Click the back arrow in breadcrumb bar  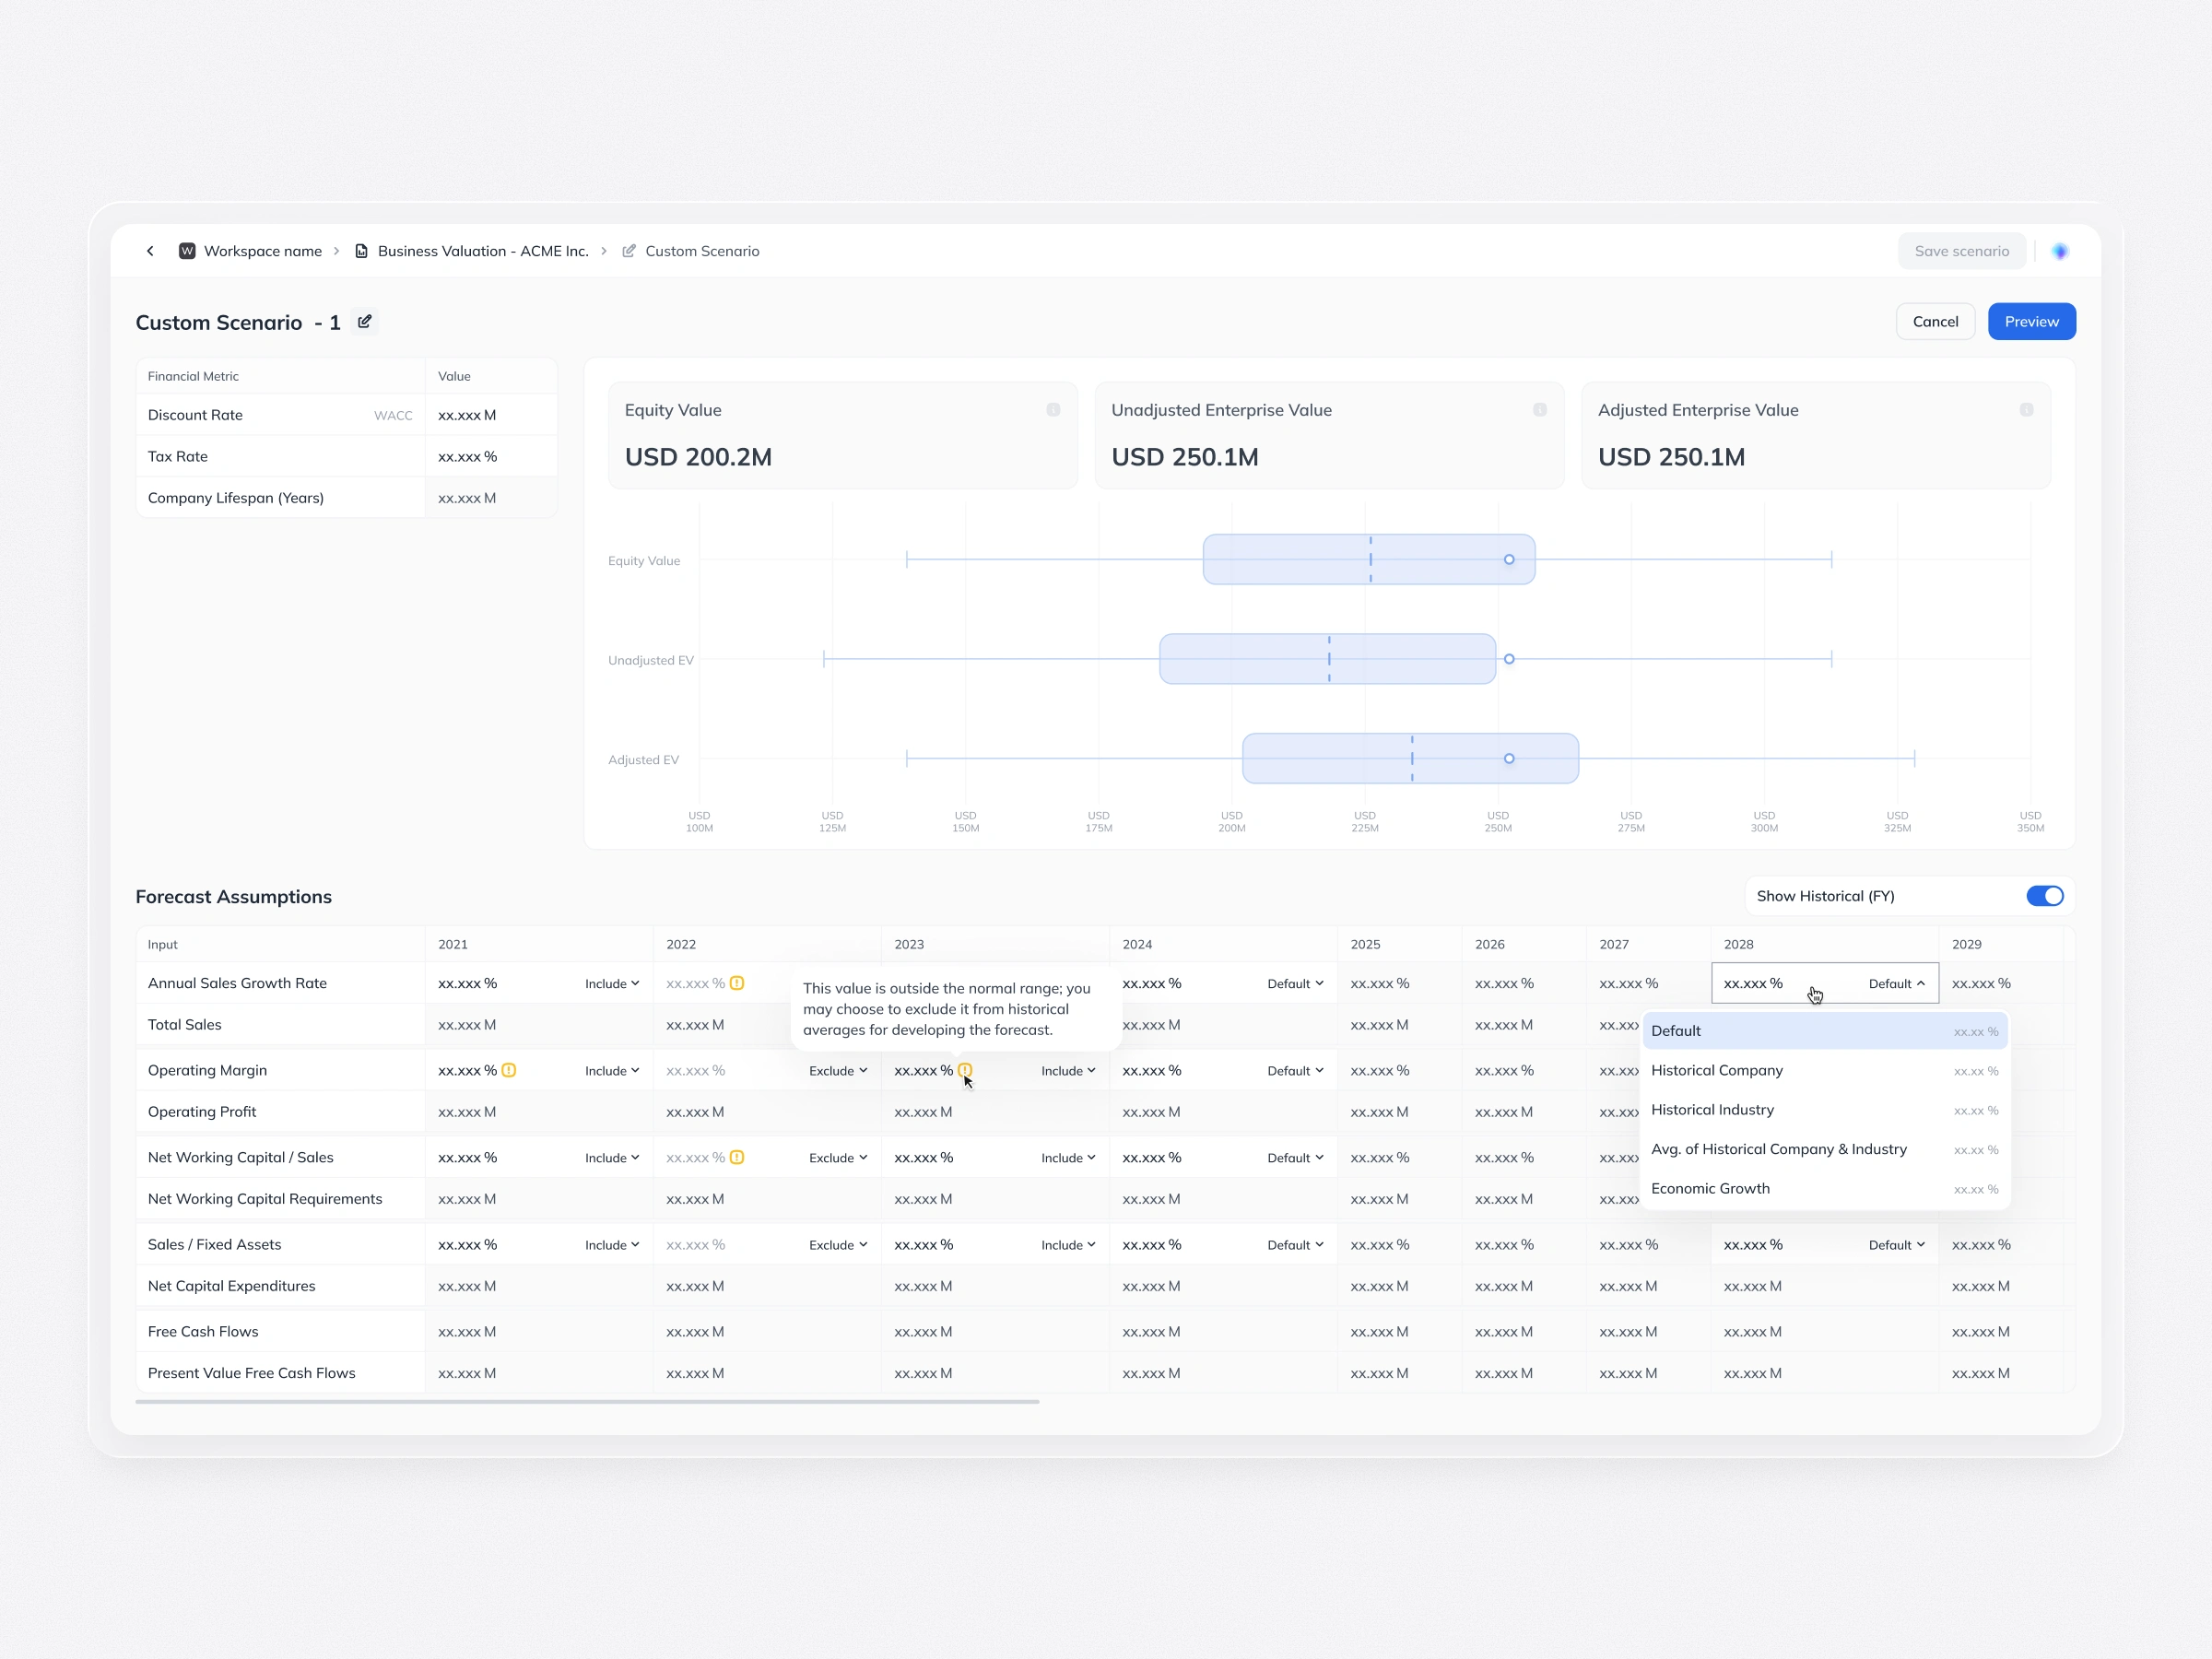click(x=150, y=251)
